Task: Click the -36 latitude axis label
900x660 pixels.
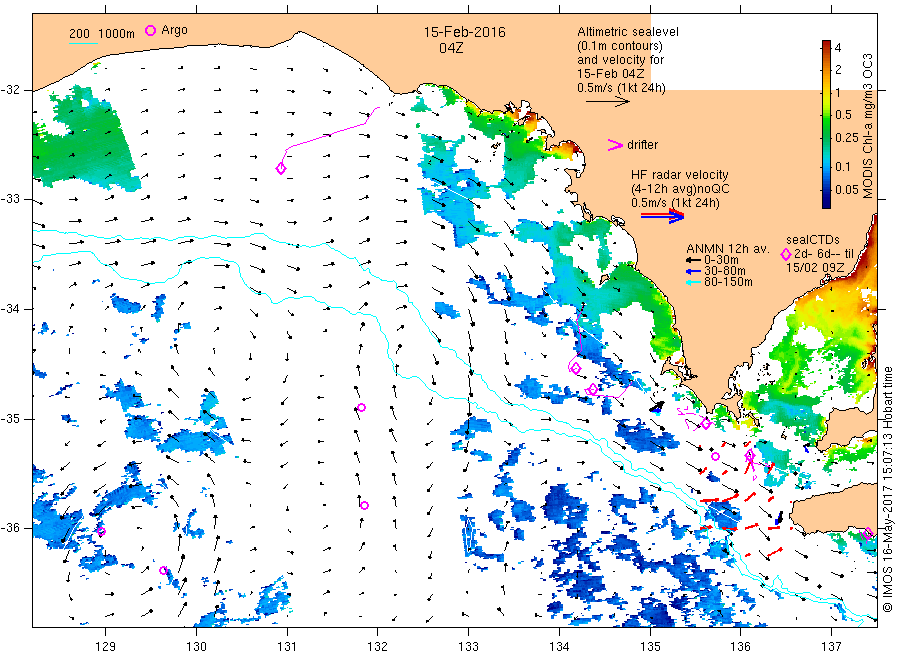Action: click(x=10, y=528)
